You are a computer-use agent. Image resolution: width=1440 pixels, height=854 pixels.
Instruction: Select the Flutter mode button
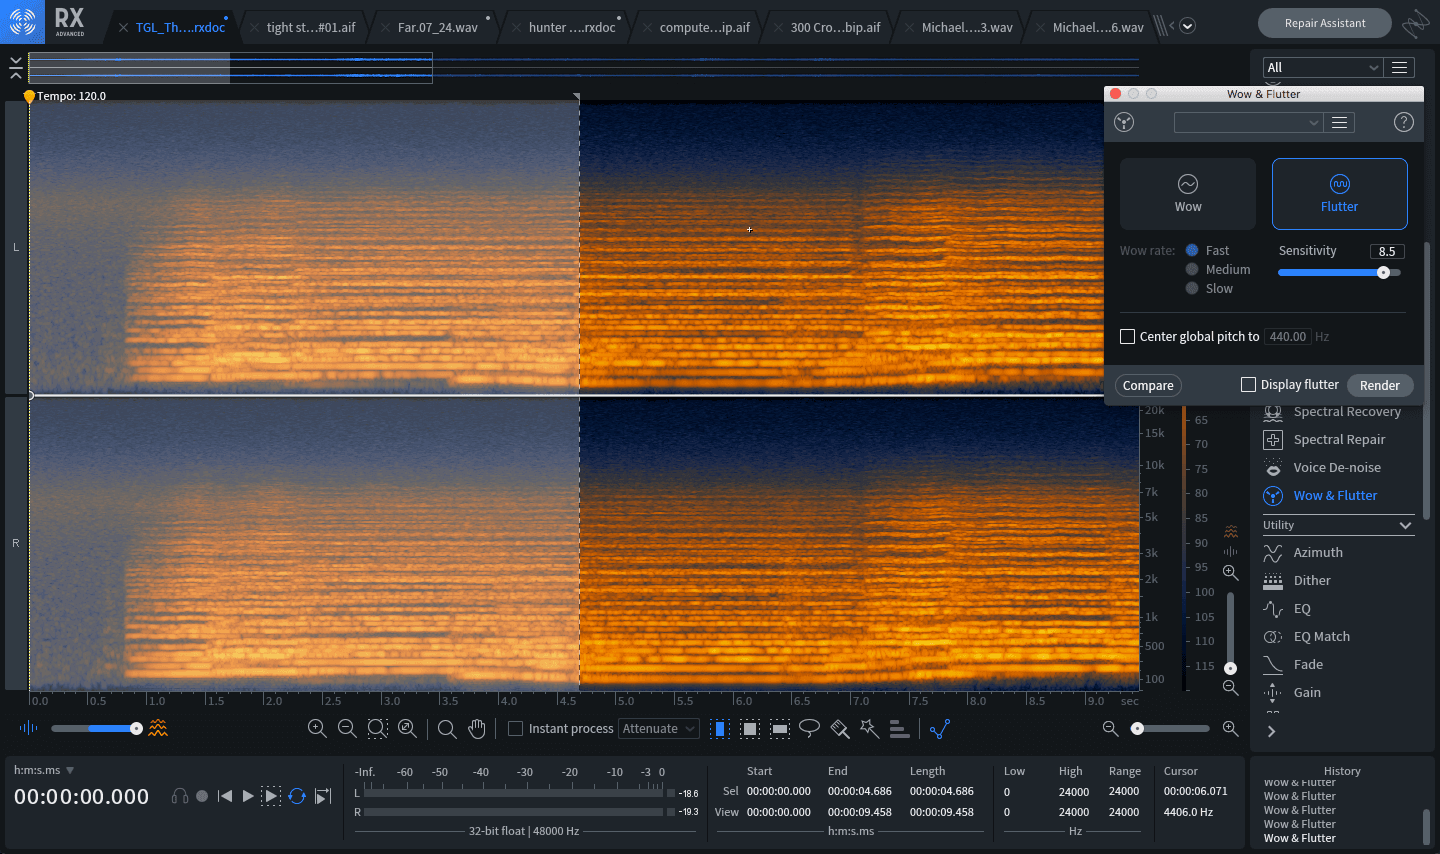(1340, 194)
